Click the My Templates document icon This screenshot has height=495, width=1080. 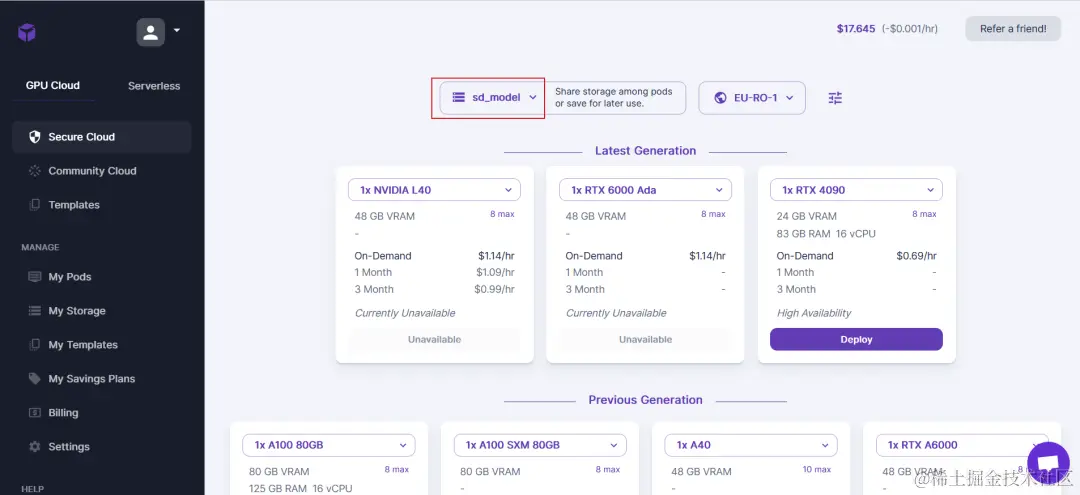coord(34,344)
